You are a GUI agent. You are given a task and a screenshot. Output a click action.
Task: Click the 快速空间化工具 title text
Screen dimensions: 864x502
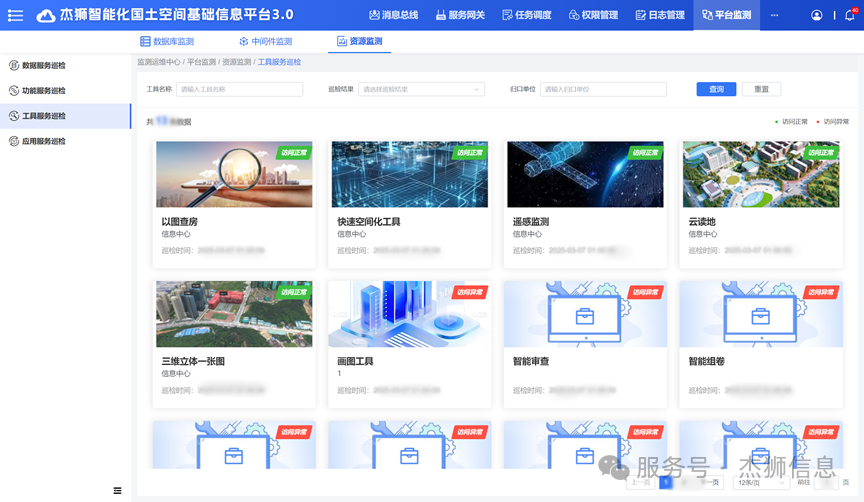[x=369, y=222]
